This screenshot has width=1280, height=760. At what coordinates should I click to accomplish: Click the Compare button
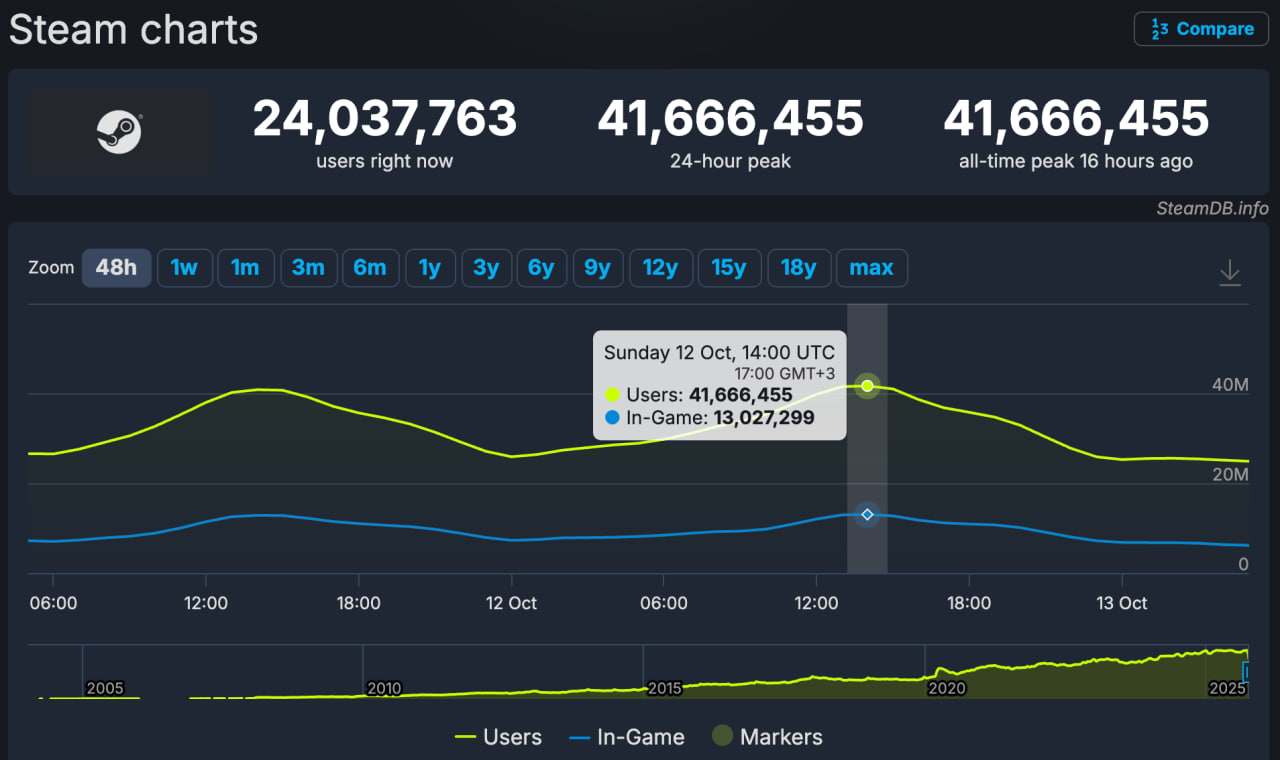tap(1201, 29)
